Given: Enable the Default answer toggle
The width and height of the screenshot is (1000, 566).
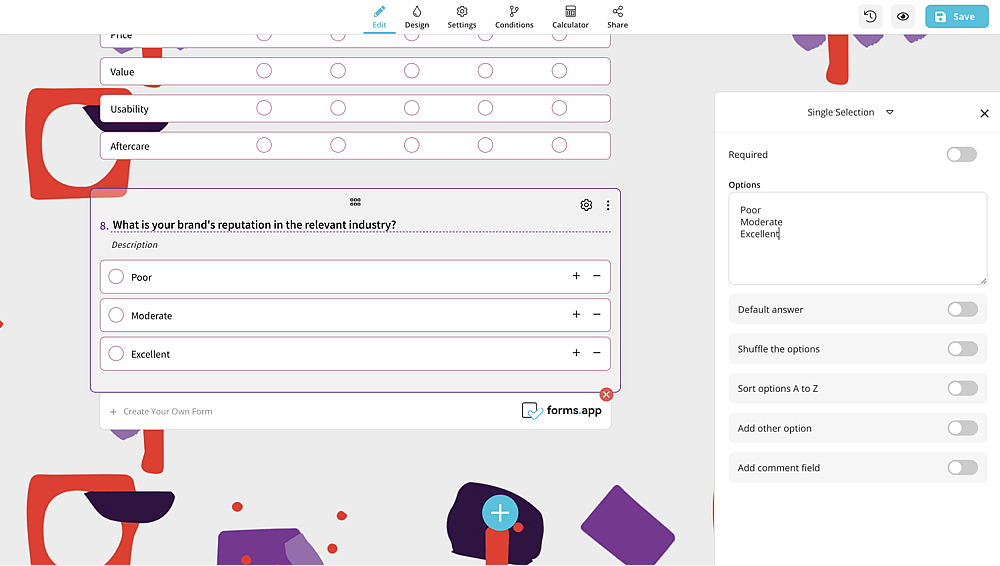Looking at the screenshot, I should [x=962, y=309].
